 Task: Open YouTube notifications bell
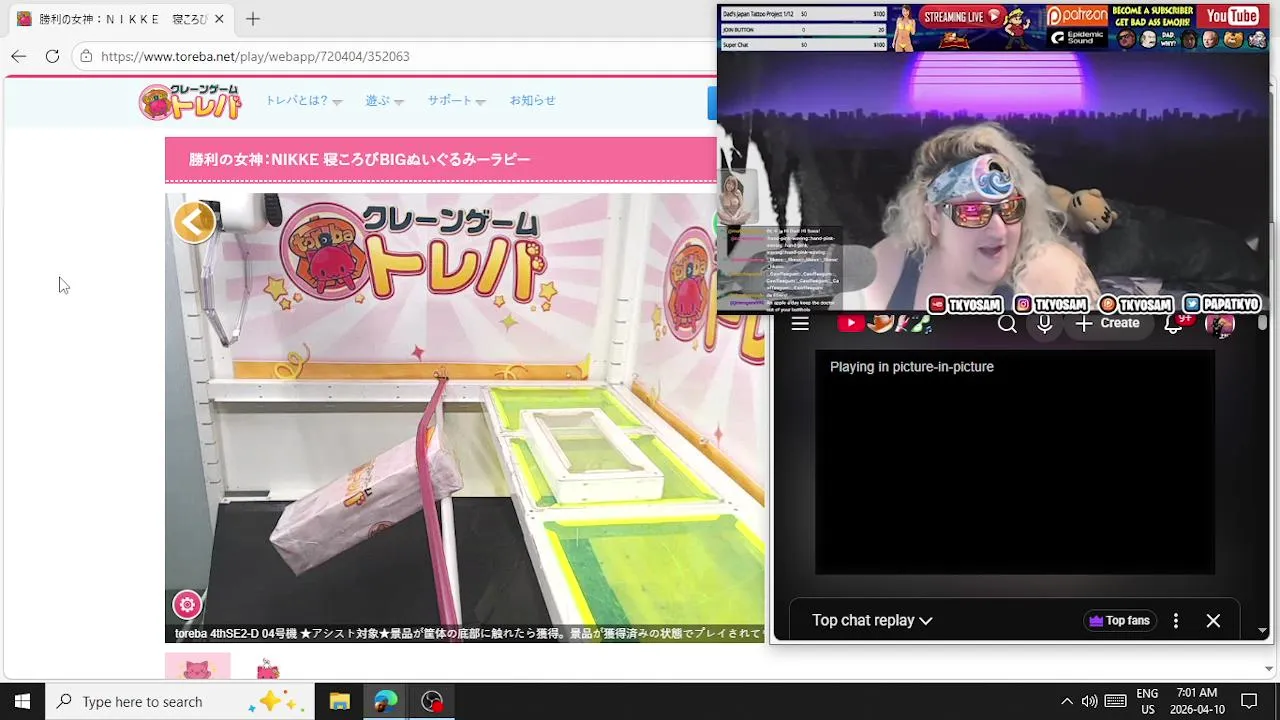1174,323
